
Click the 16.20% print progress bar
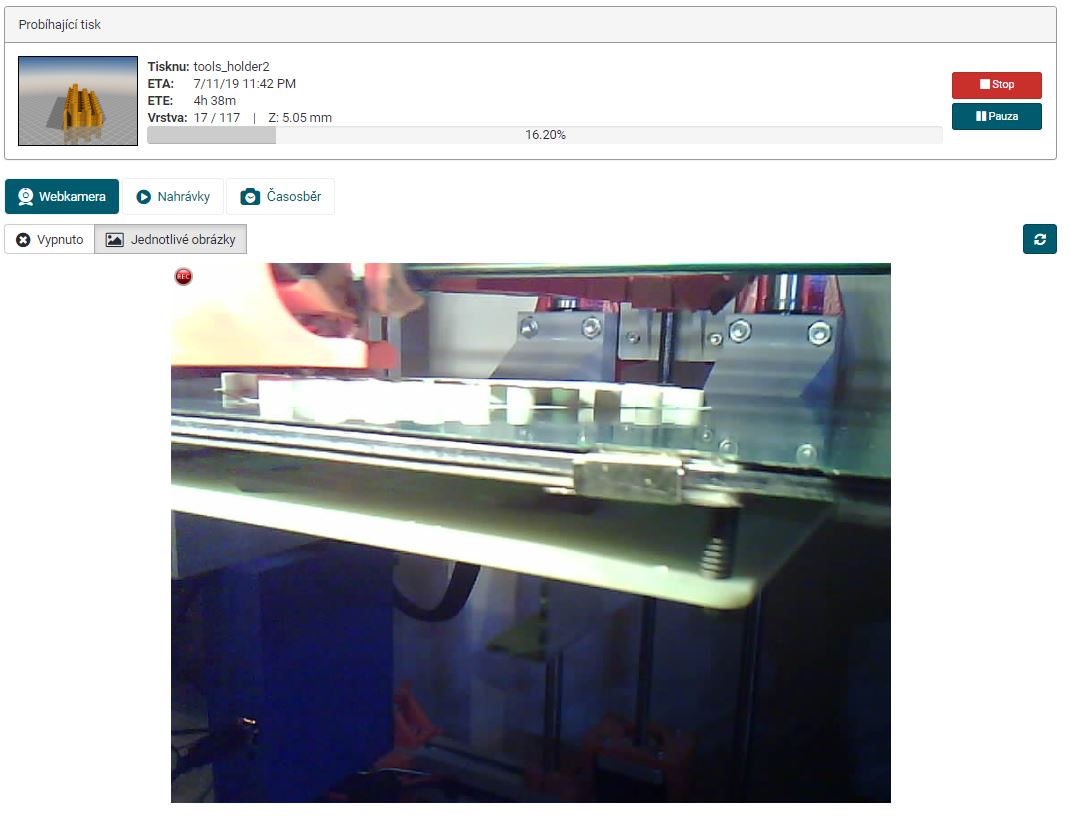tap(544, 135)
